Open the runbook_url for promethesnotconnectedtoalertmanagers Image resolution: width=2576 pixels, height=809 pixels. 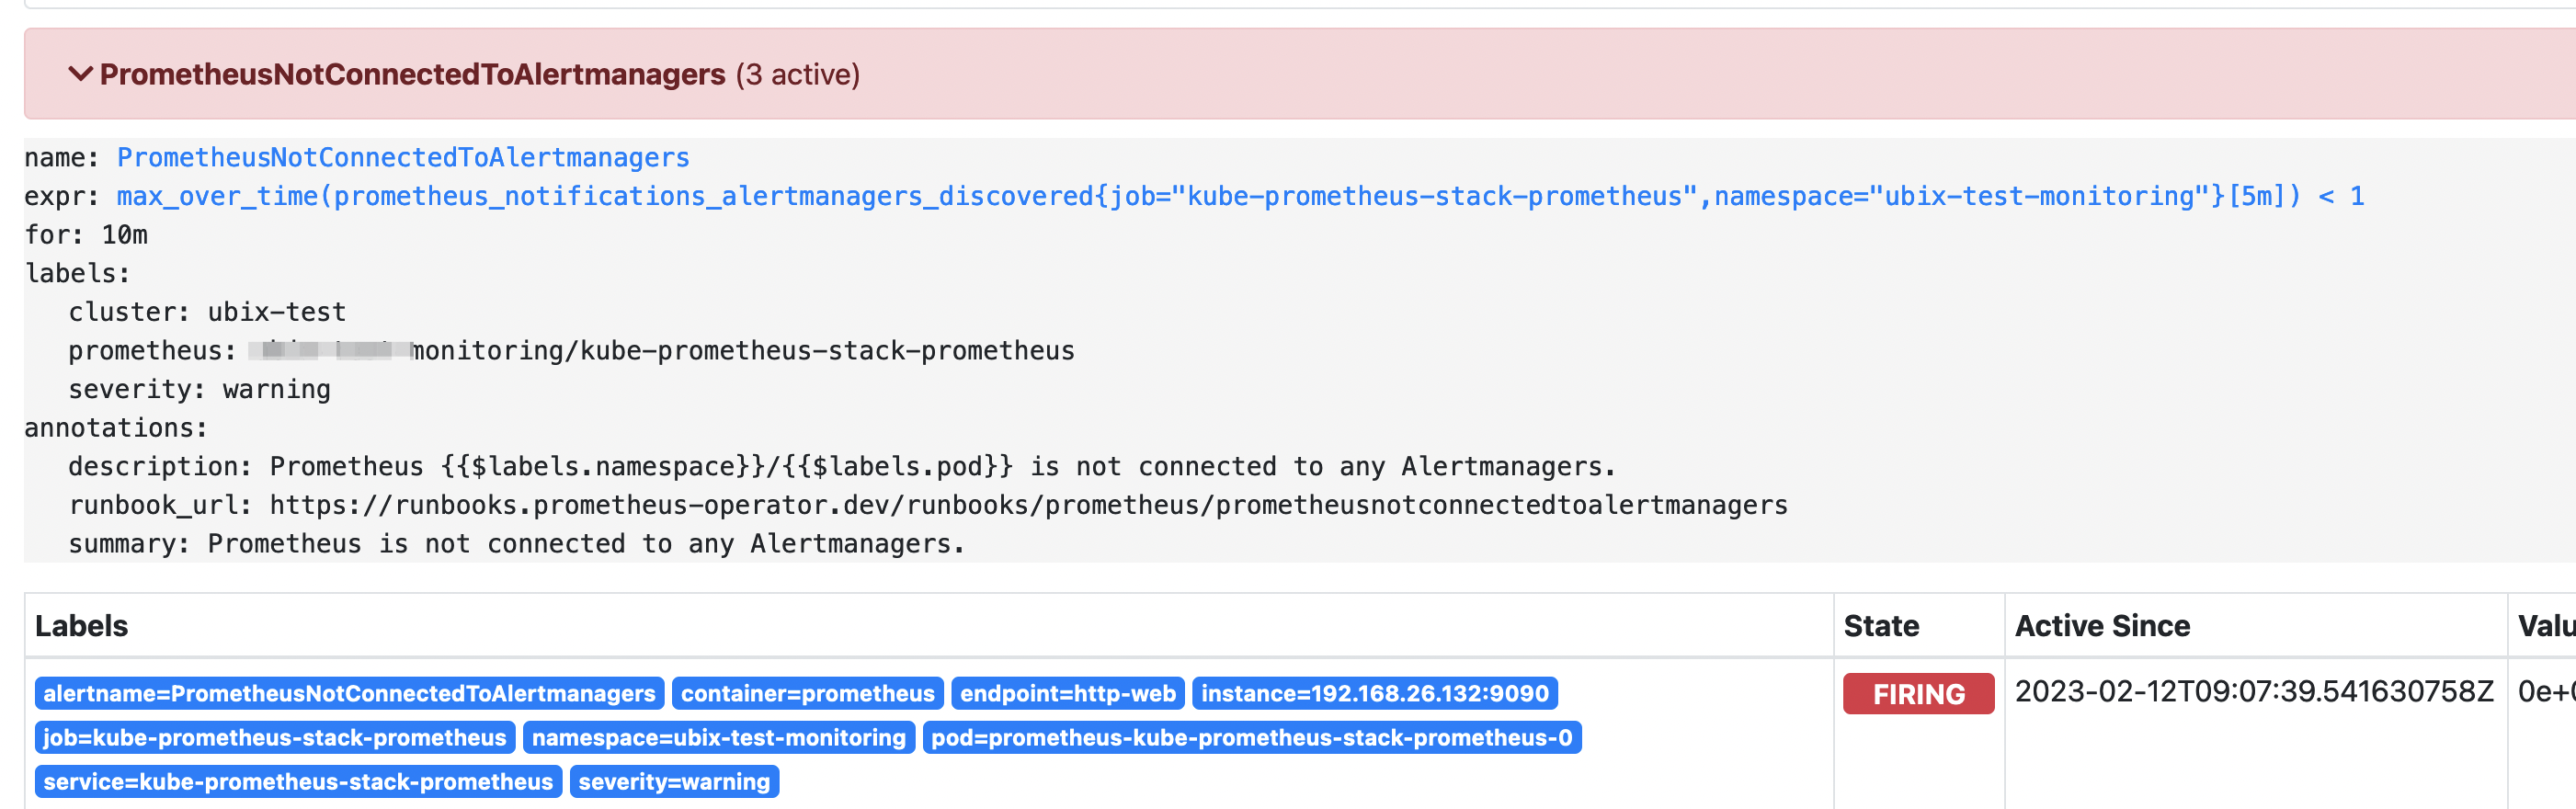[1026, 504]
